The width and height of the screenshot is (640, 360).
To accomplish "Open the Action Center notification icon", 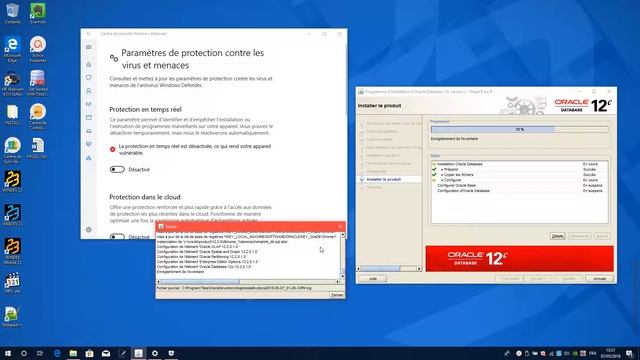I will (630, 353).
